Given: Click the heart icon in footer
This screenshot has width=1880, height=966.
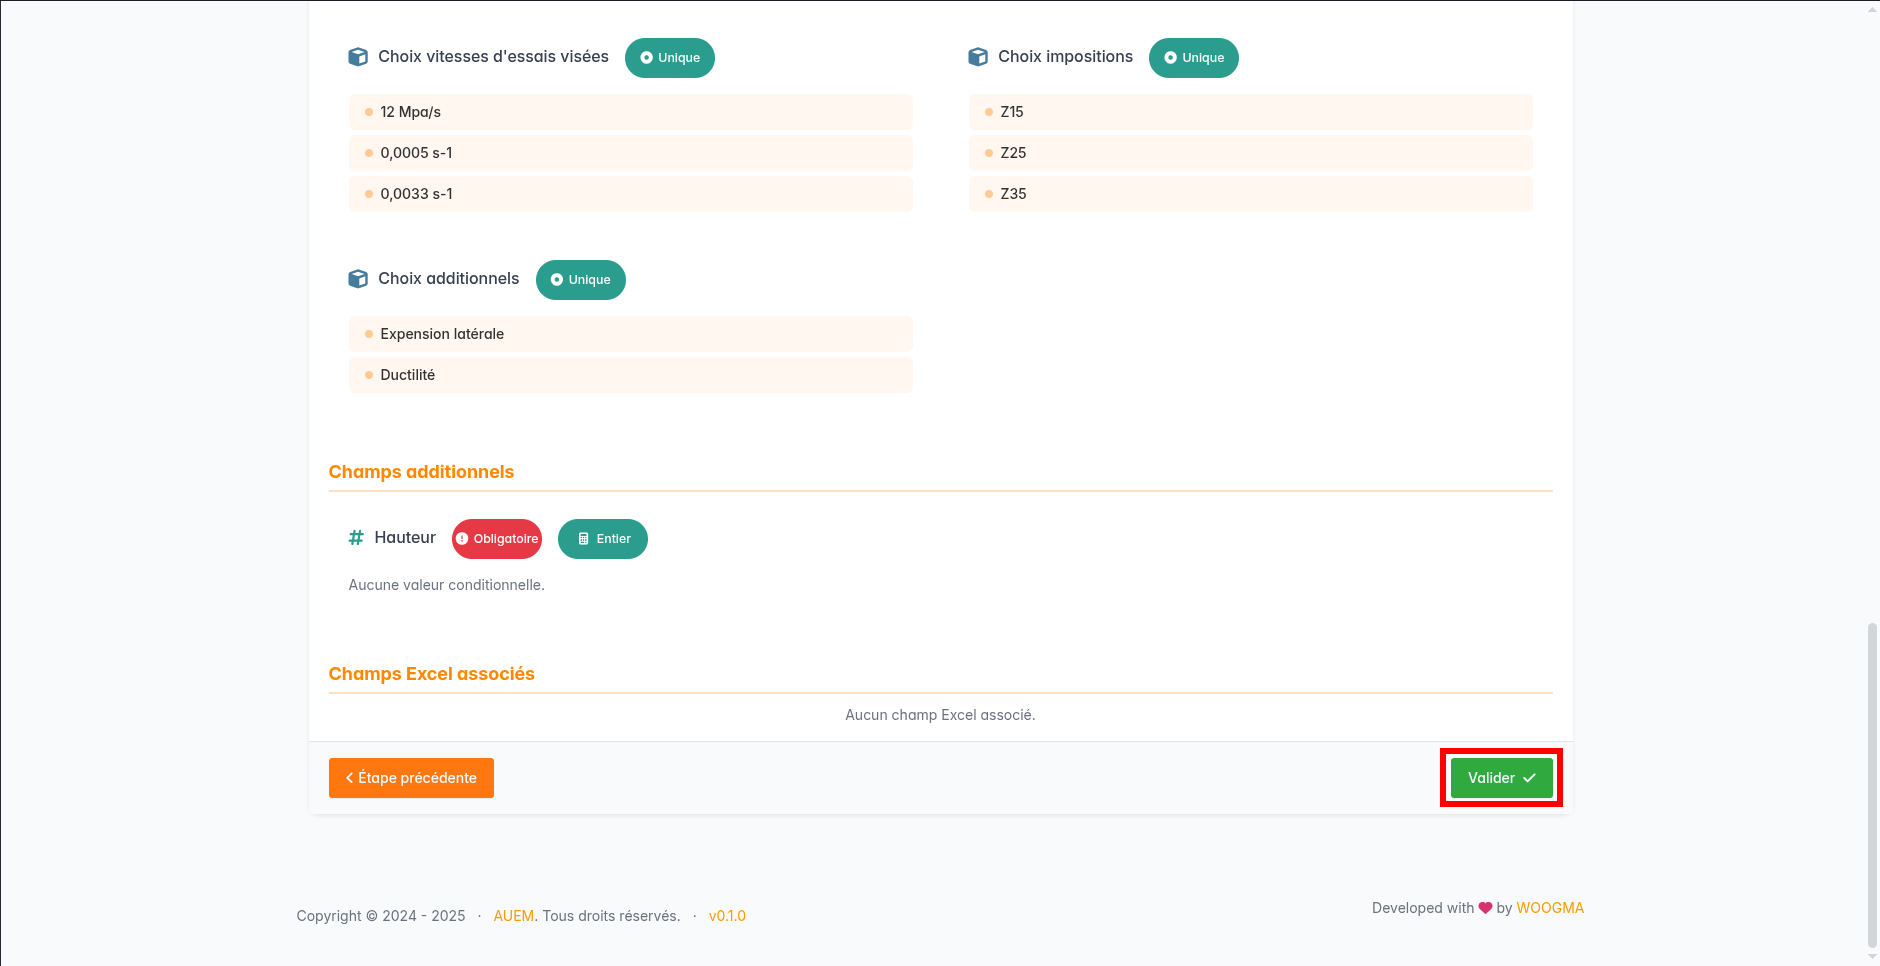Looking at the screenshot, I should click(x=1485, y=908).
